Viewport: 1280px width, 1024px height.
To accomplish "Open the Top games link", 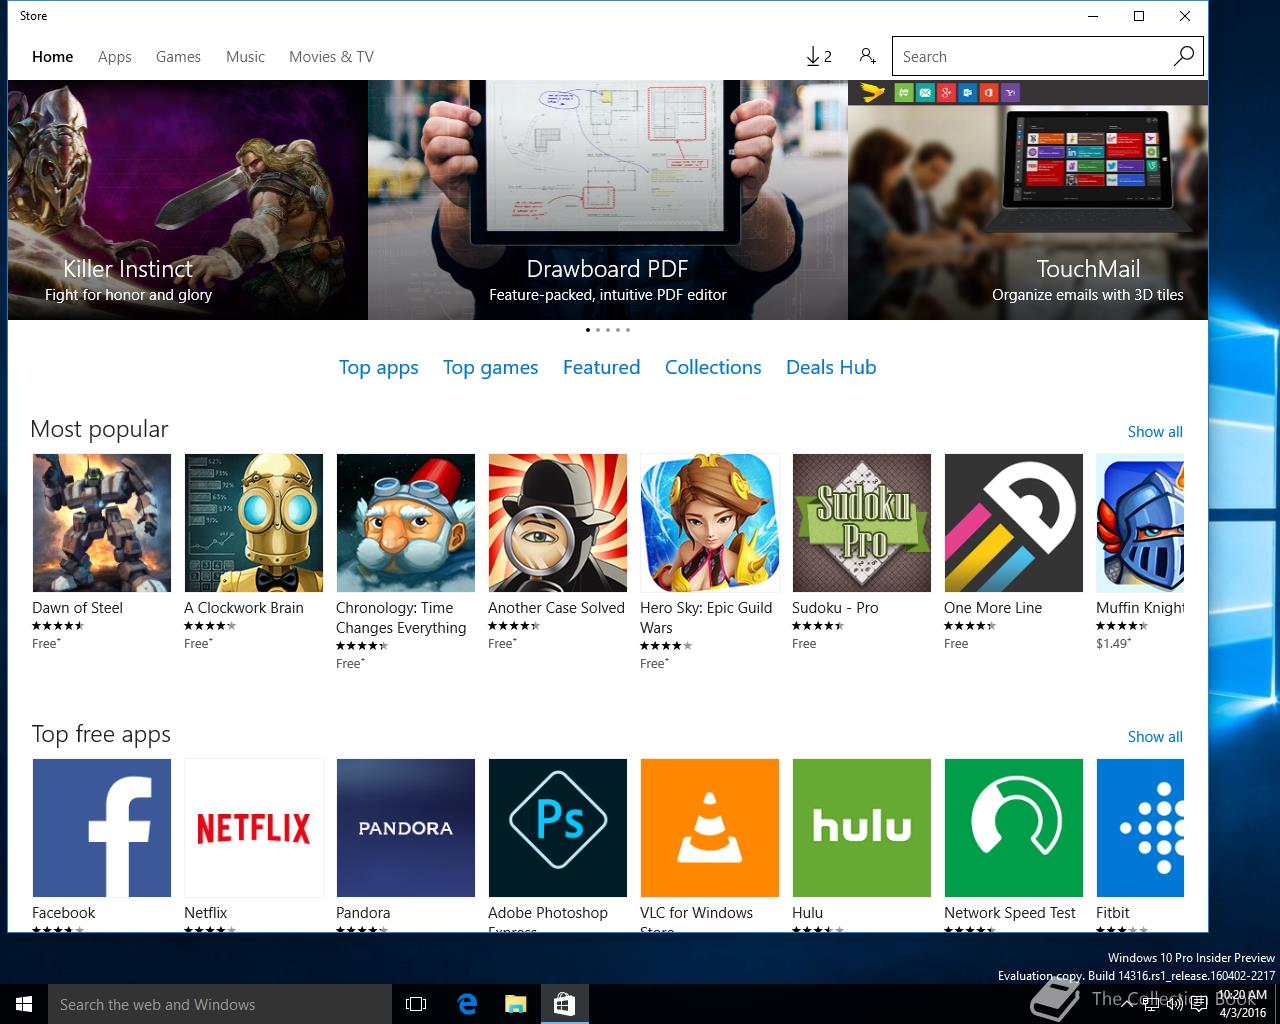I will click(x=490, y=368).
